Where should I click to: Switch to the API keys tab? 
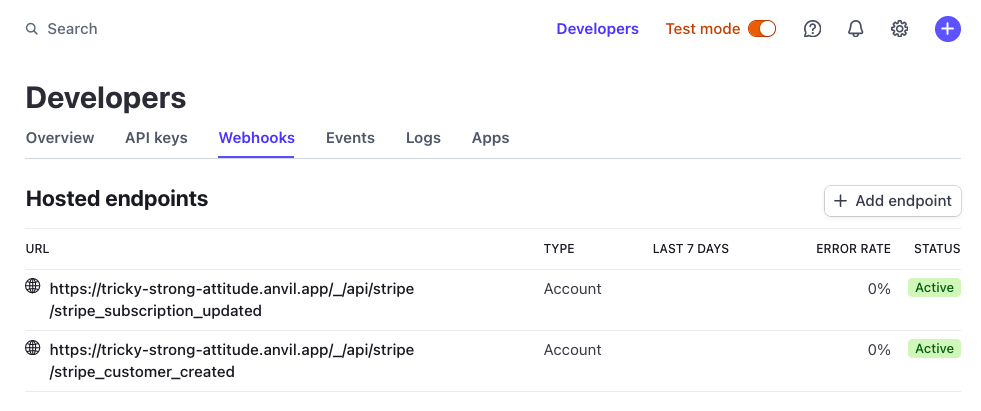tap(156, 138)
